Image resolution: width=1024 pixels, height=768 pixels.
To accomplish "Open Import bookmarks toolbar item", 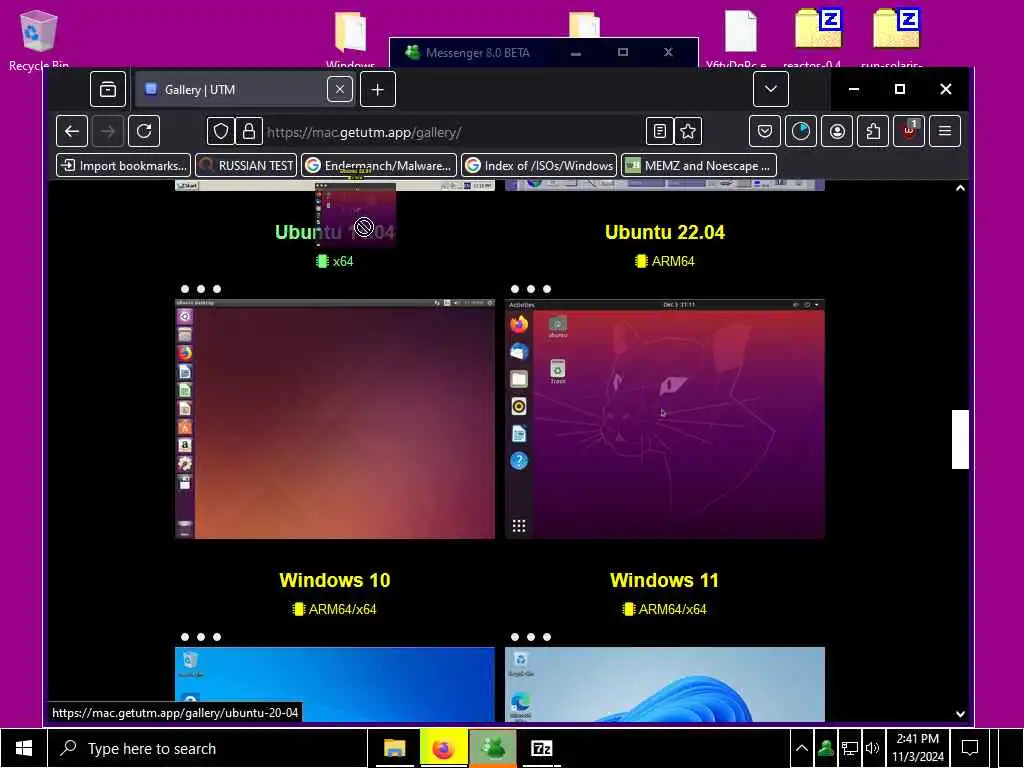I will 123,165.
